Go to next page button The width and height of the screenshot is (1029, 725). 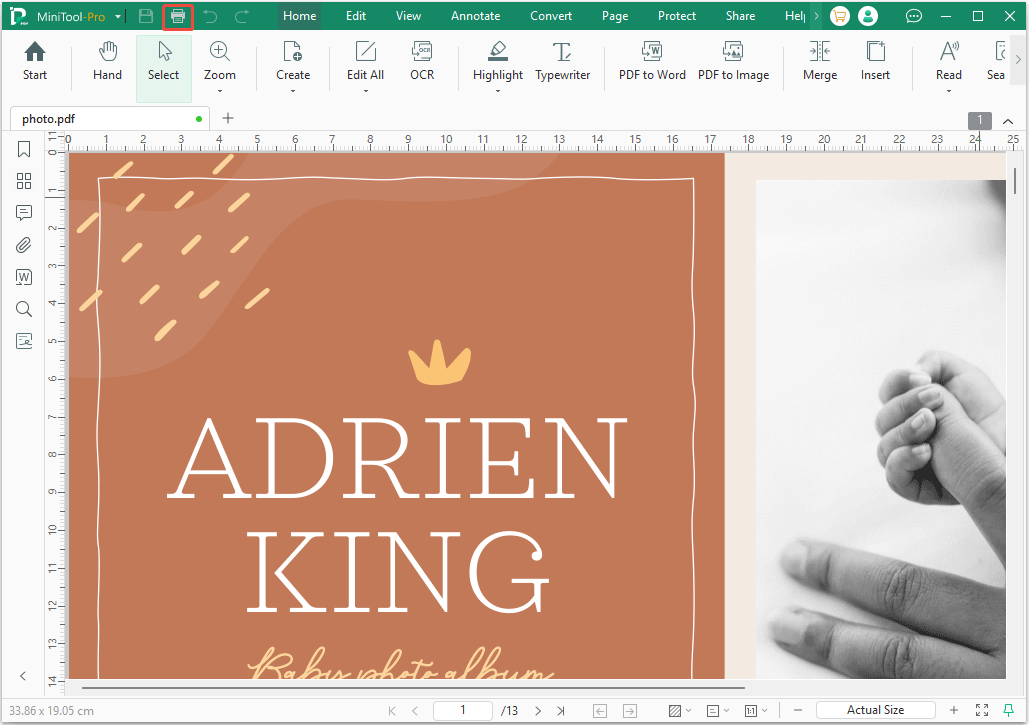(538, 711)
